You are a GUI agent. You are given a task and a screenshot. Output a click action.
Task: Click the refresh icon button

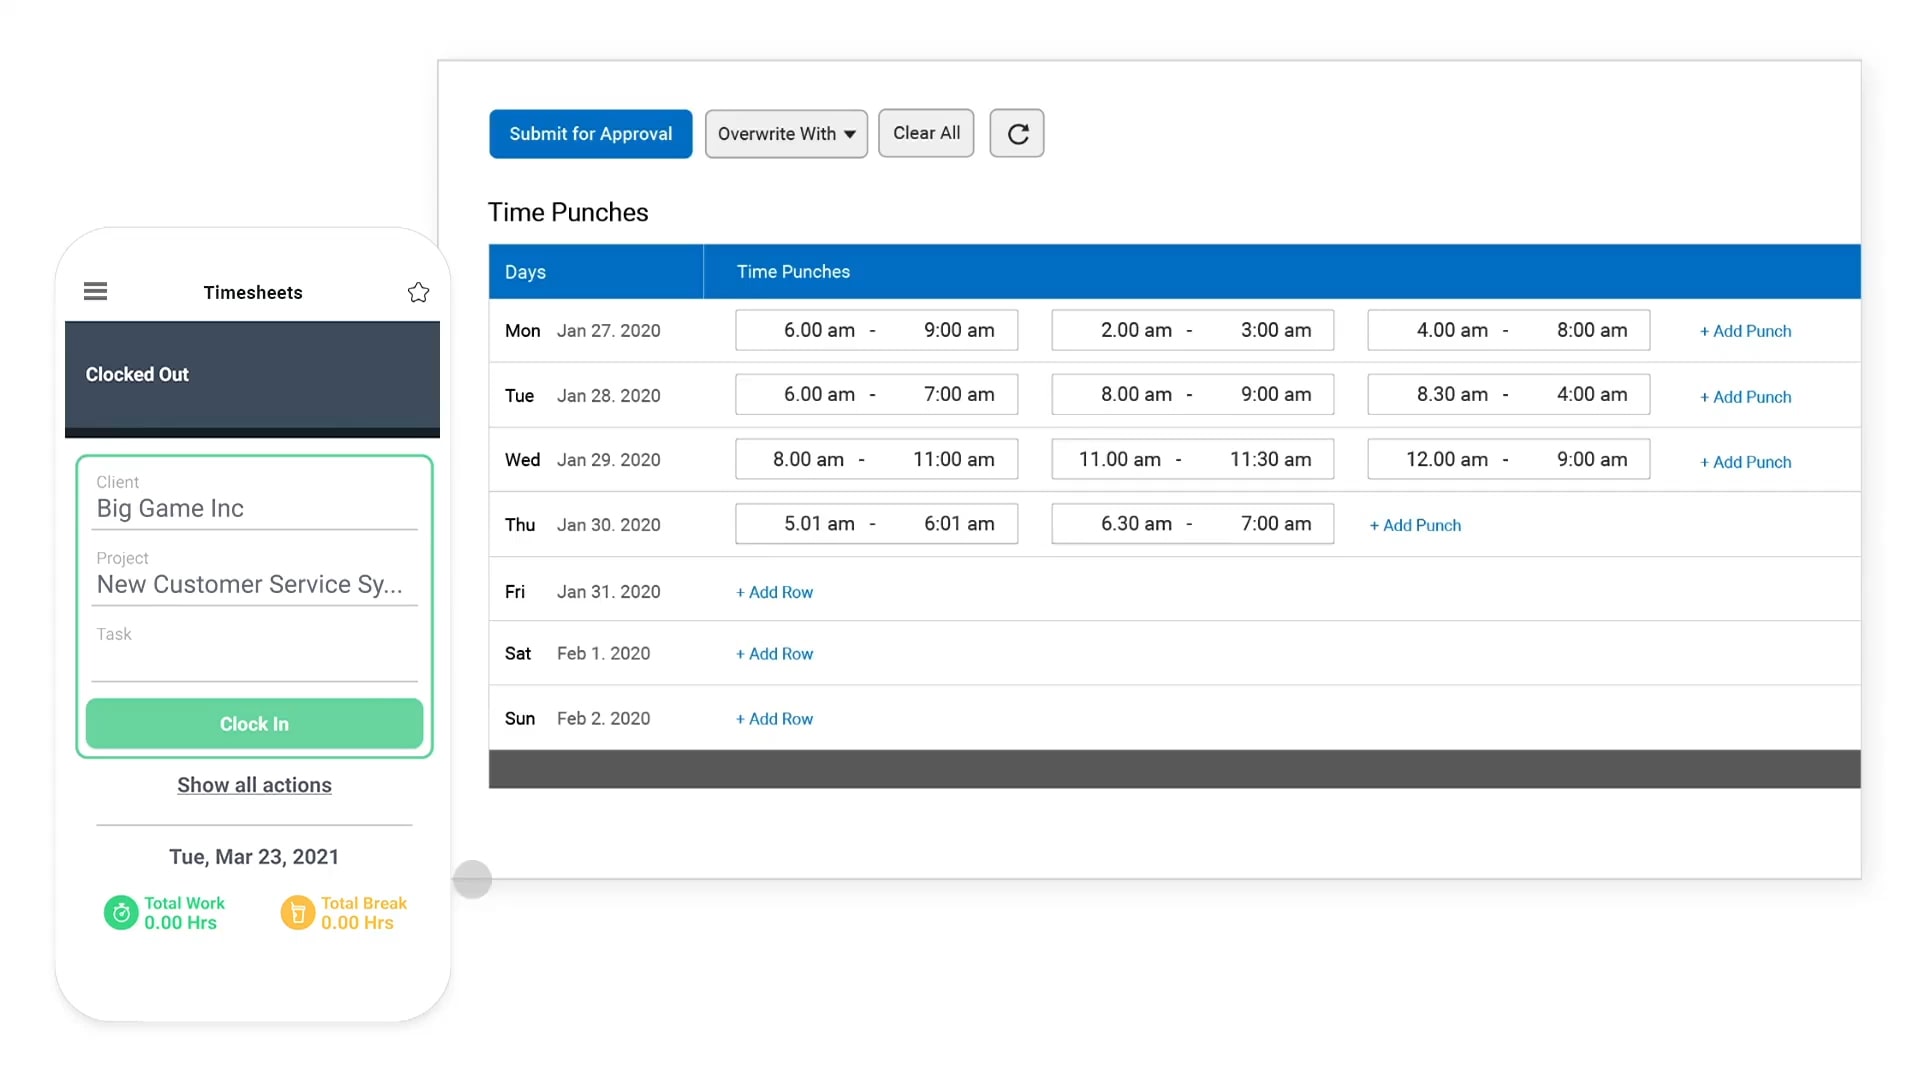click(1017, 133)
